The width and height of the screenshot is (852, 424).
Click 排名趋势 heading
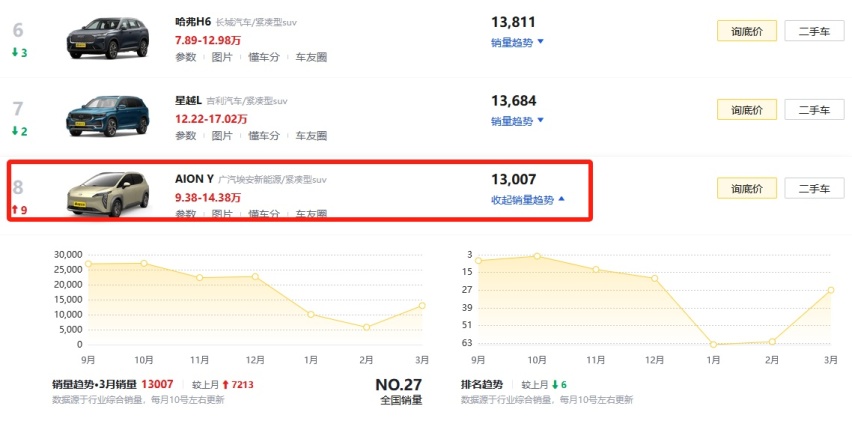pos(482,385)
